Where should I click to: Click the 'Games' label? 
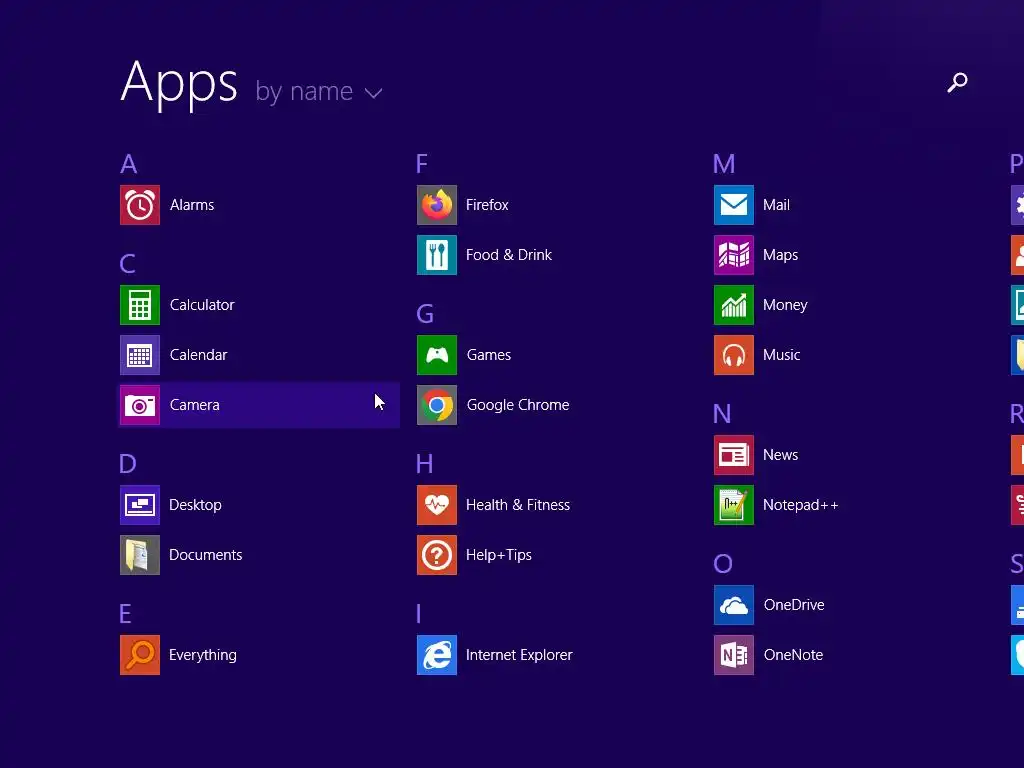point(489,355)
